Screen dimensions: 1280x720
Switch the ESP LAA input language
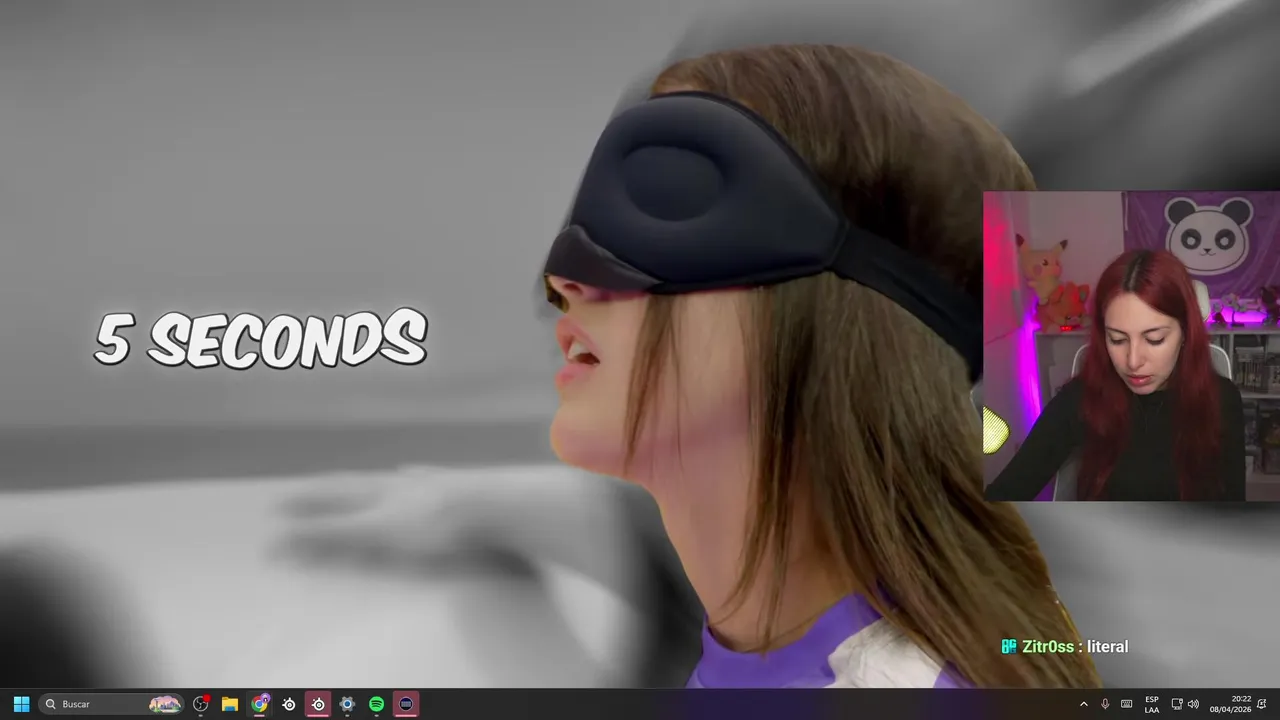(1152, 704)
